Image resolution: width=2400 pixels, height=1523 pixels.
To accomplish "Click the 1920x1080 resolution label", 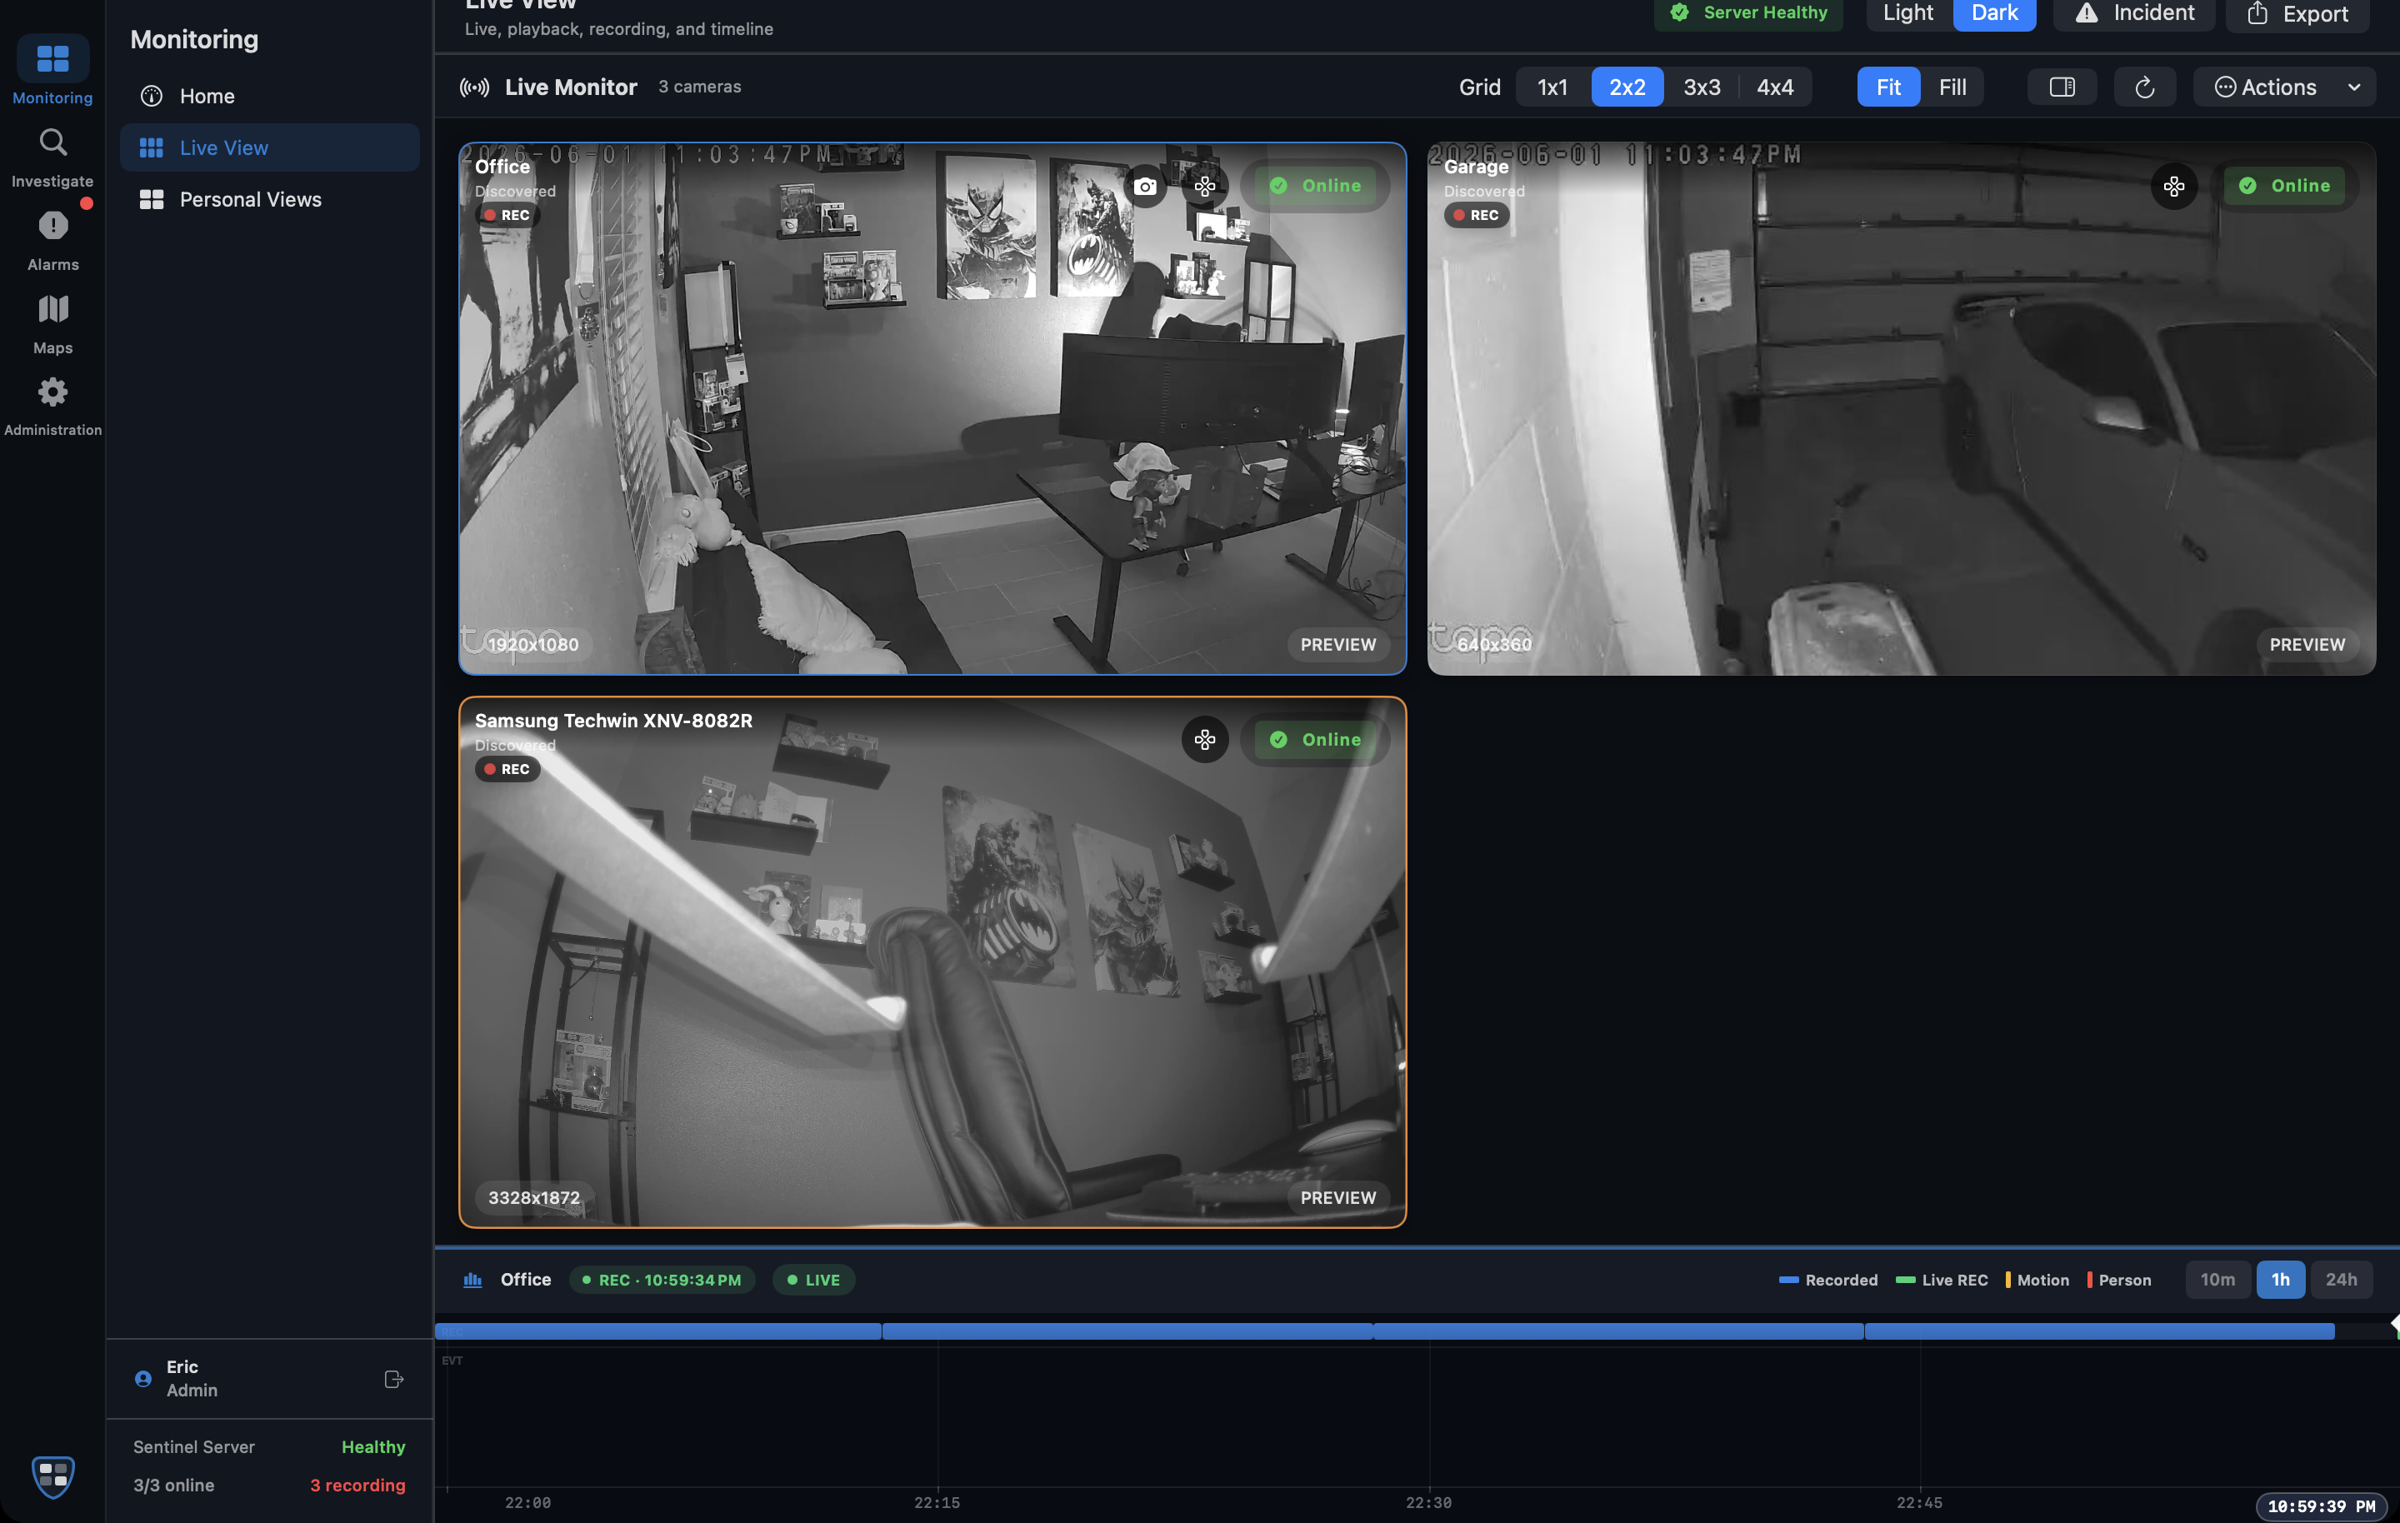I will pos(533,644).
